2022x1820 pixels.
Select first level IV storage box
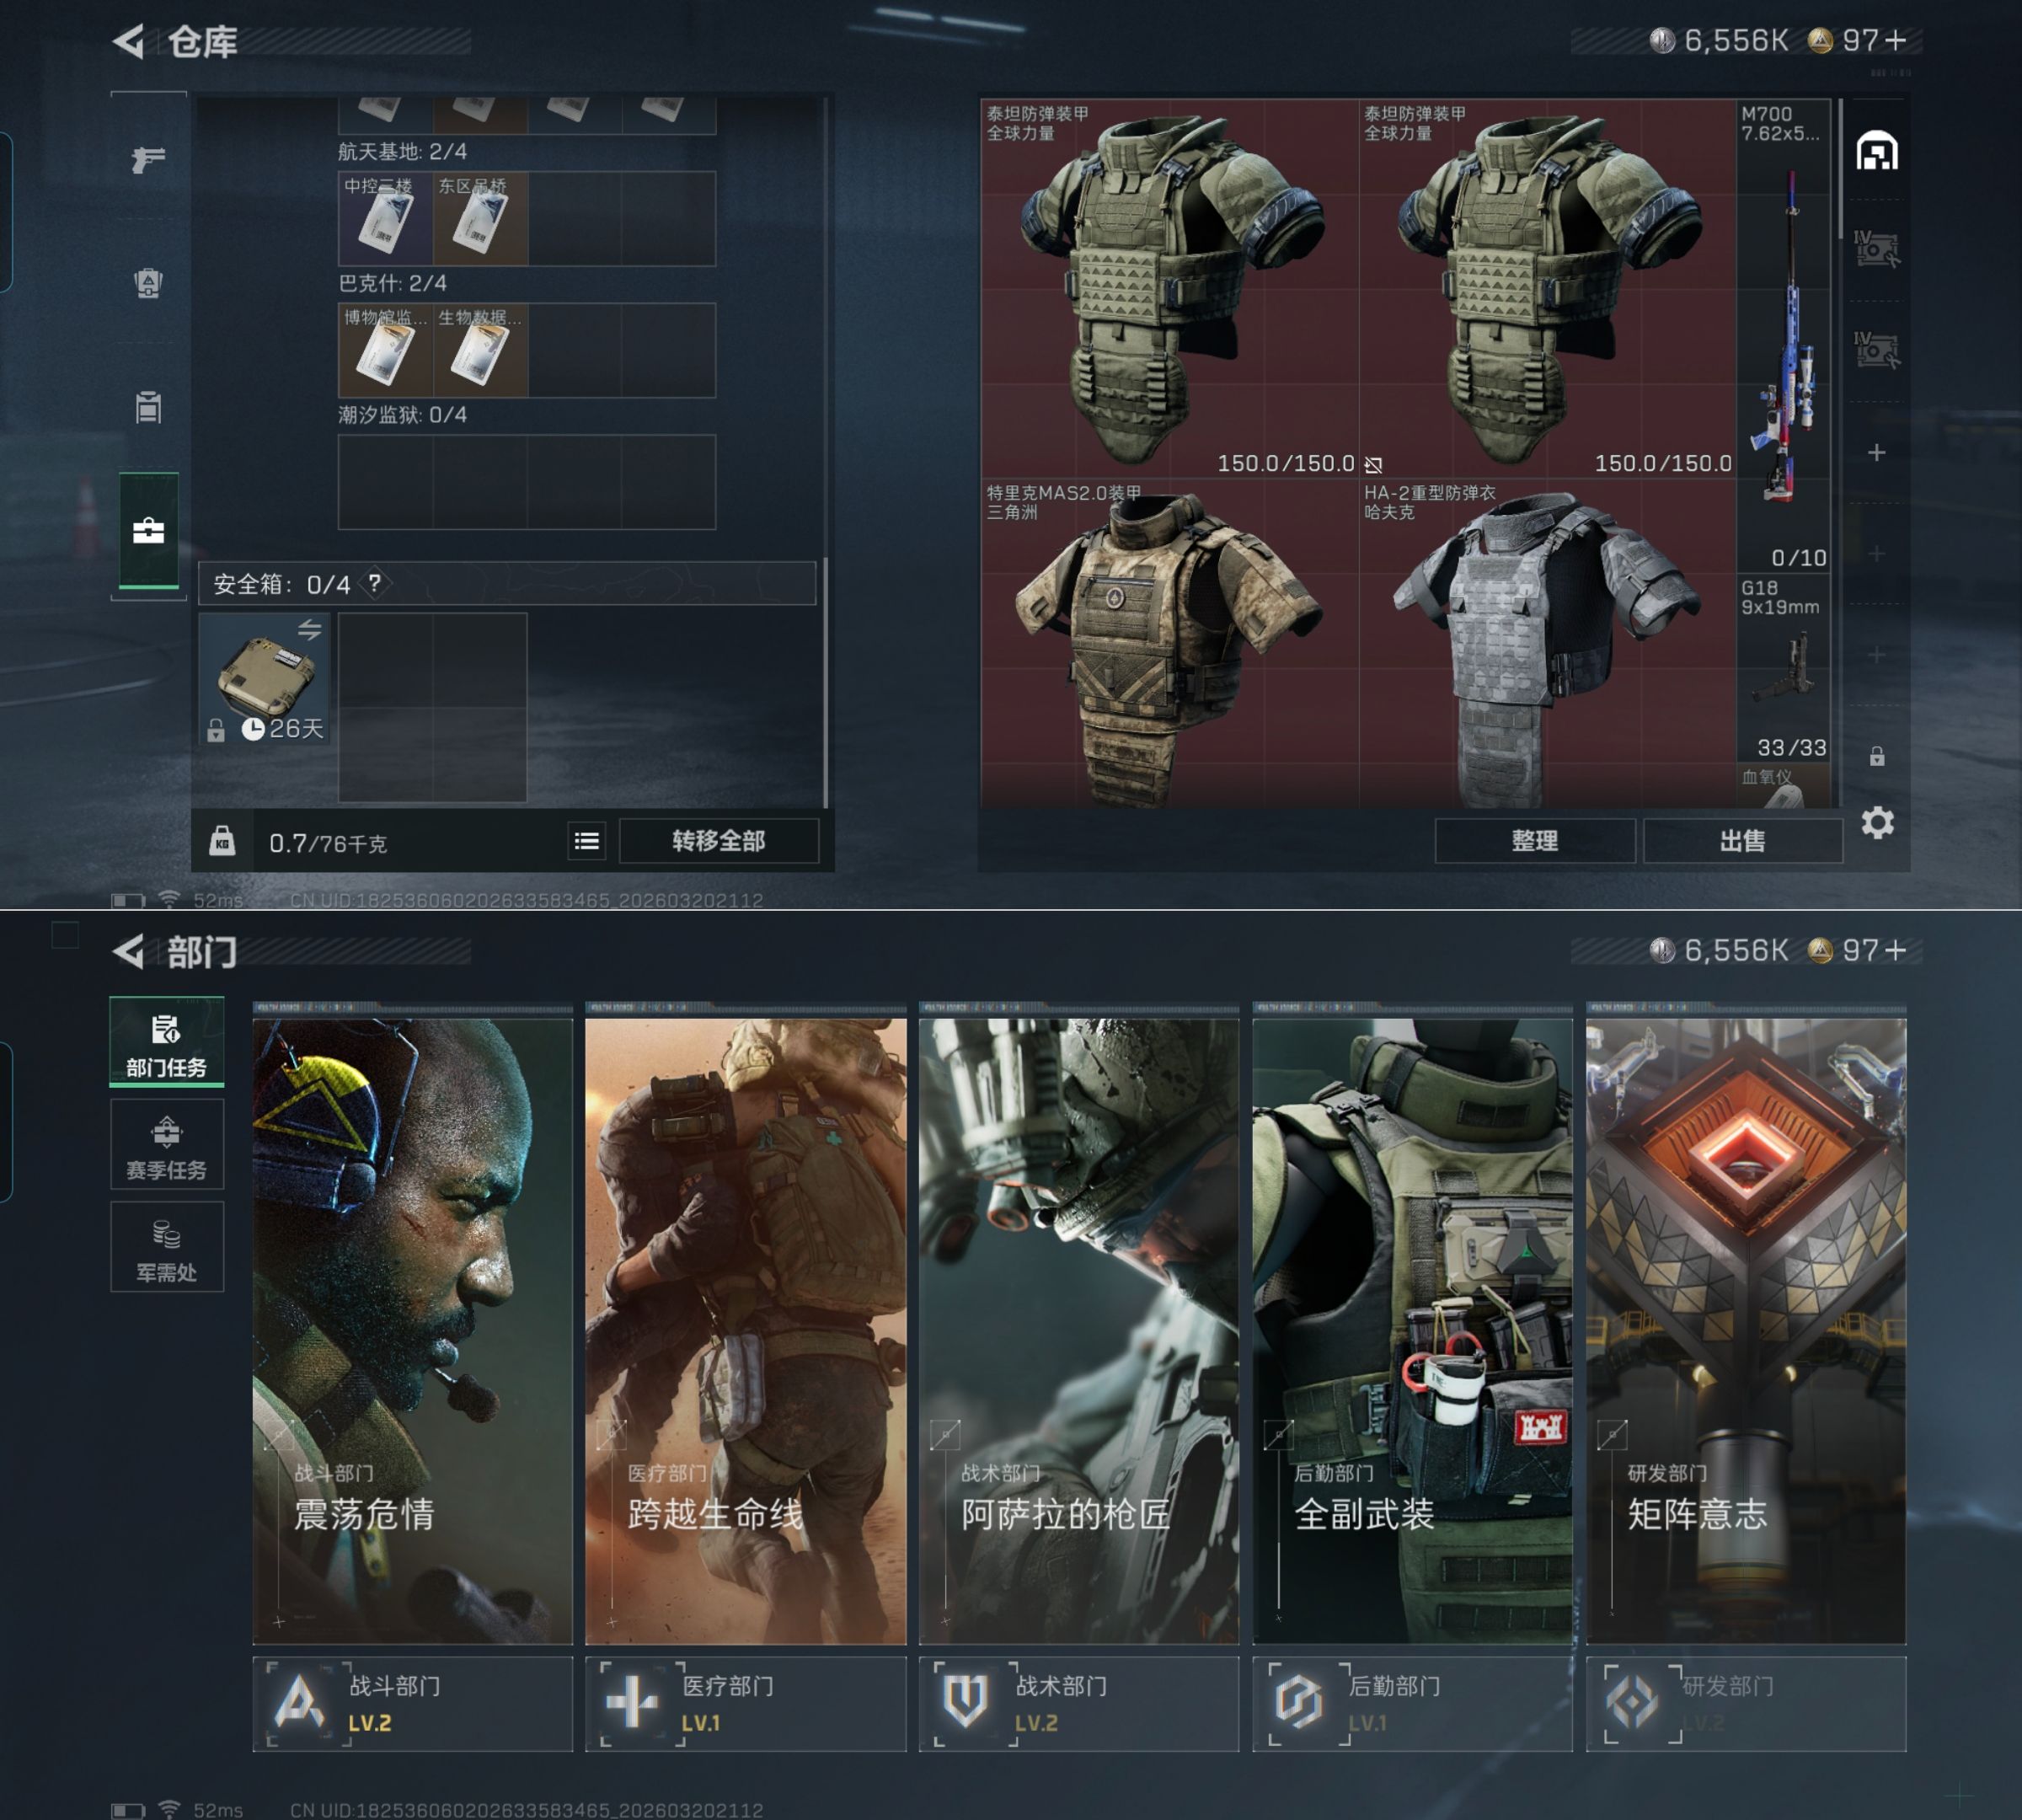point(1876,250)
